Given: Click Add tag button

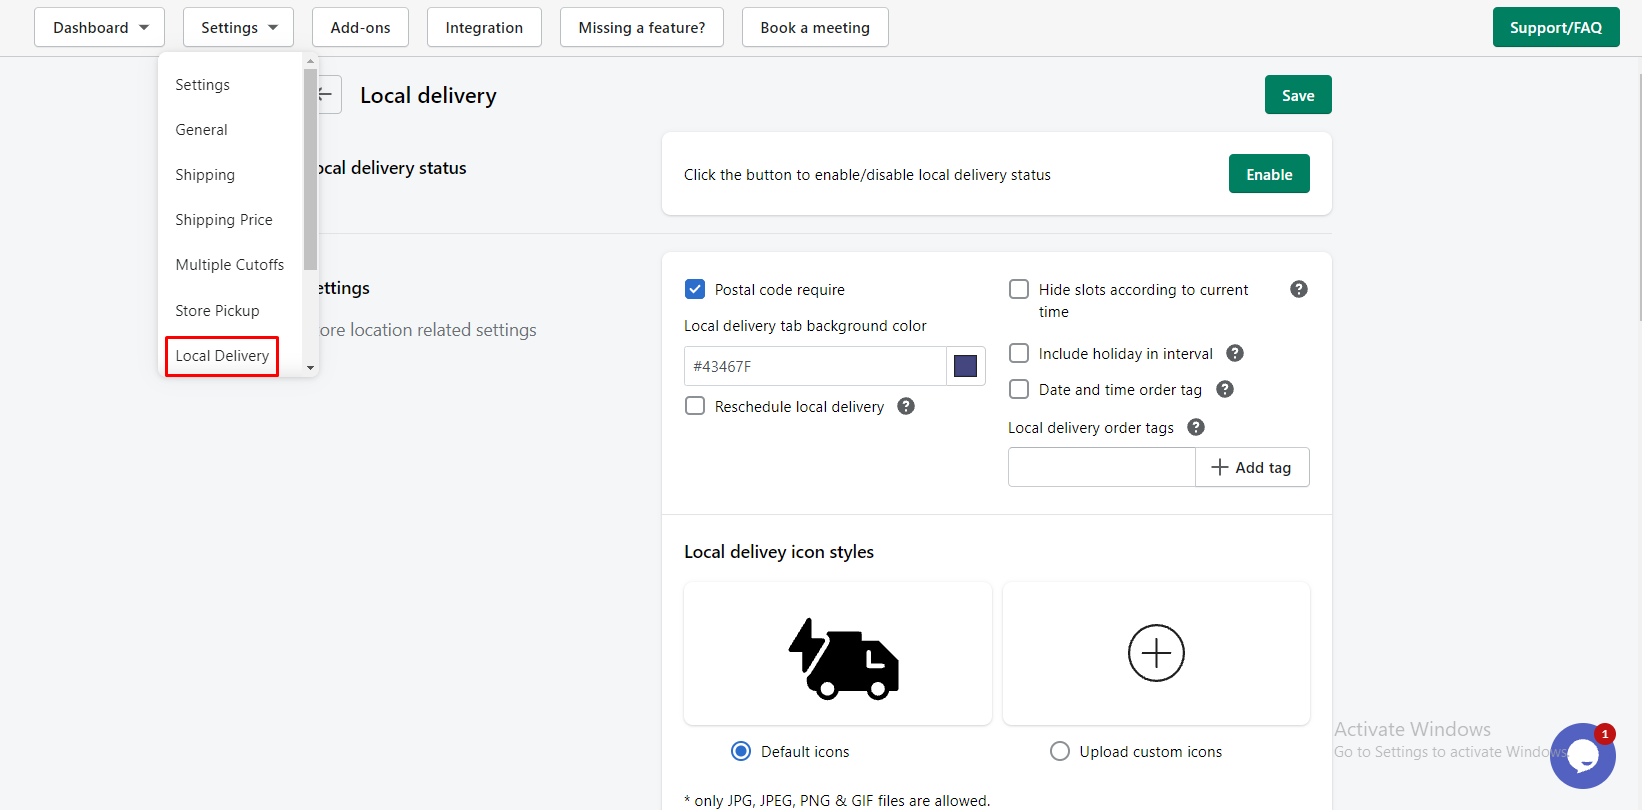Looking at the screenshot, I should pyautogui.click(x=1252, y=467).
